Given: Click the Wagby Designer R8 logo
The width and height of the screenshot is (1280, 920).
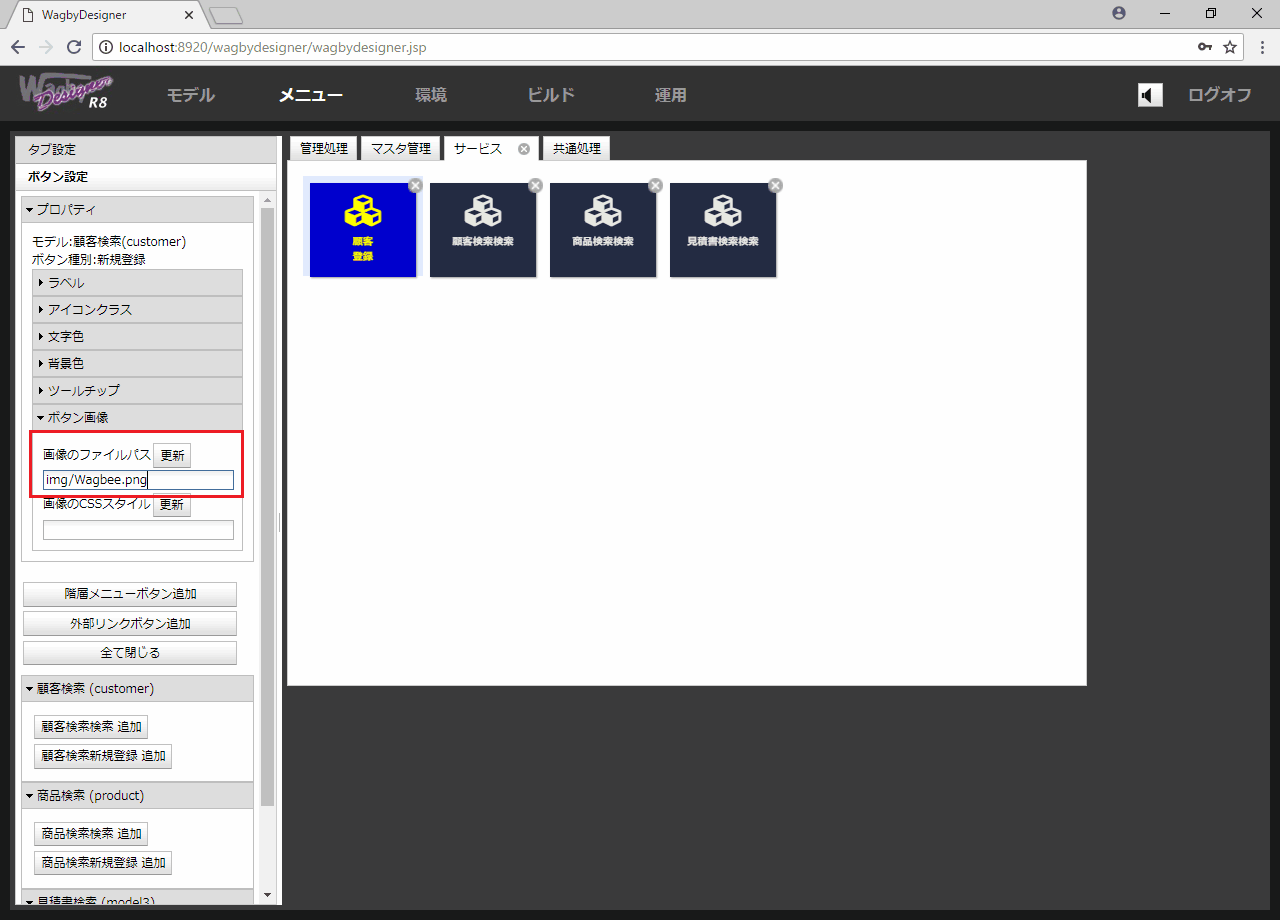Looking at the screenshot, I should (66, 94).
